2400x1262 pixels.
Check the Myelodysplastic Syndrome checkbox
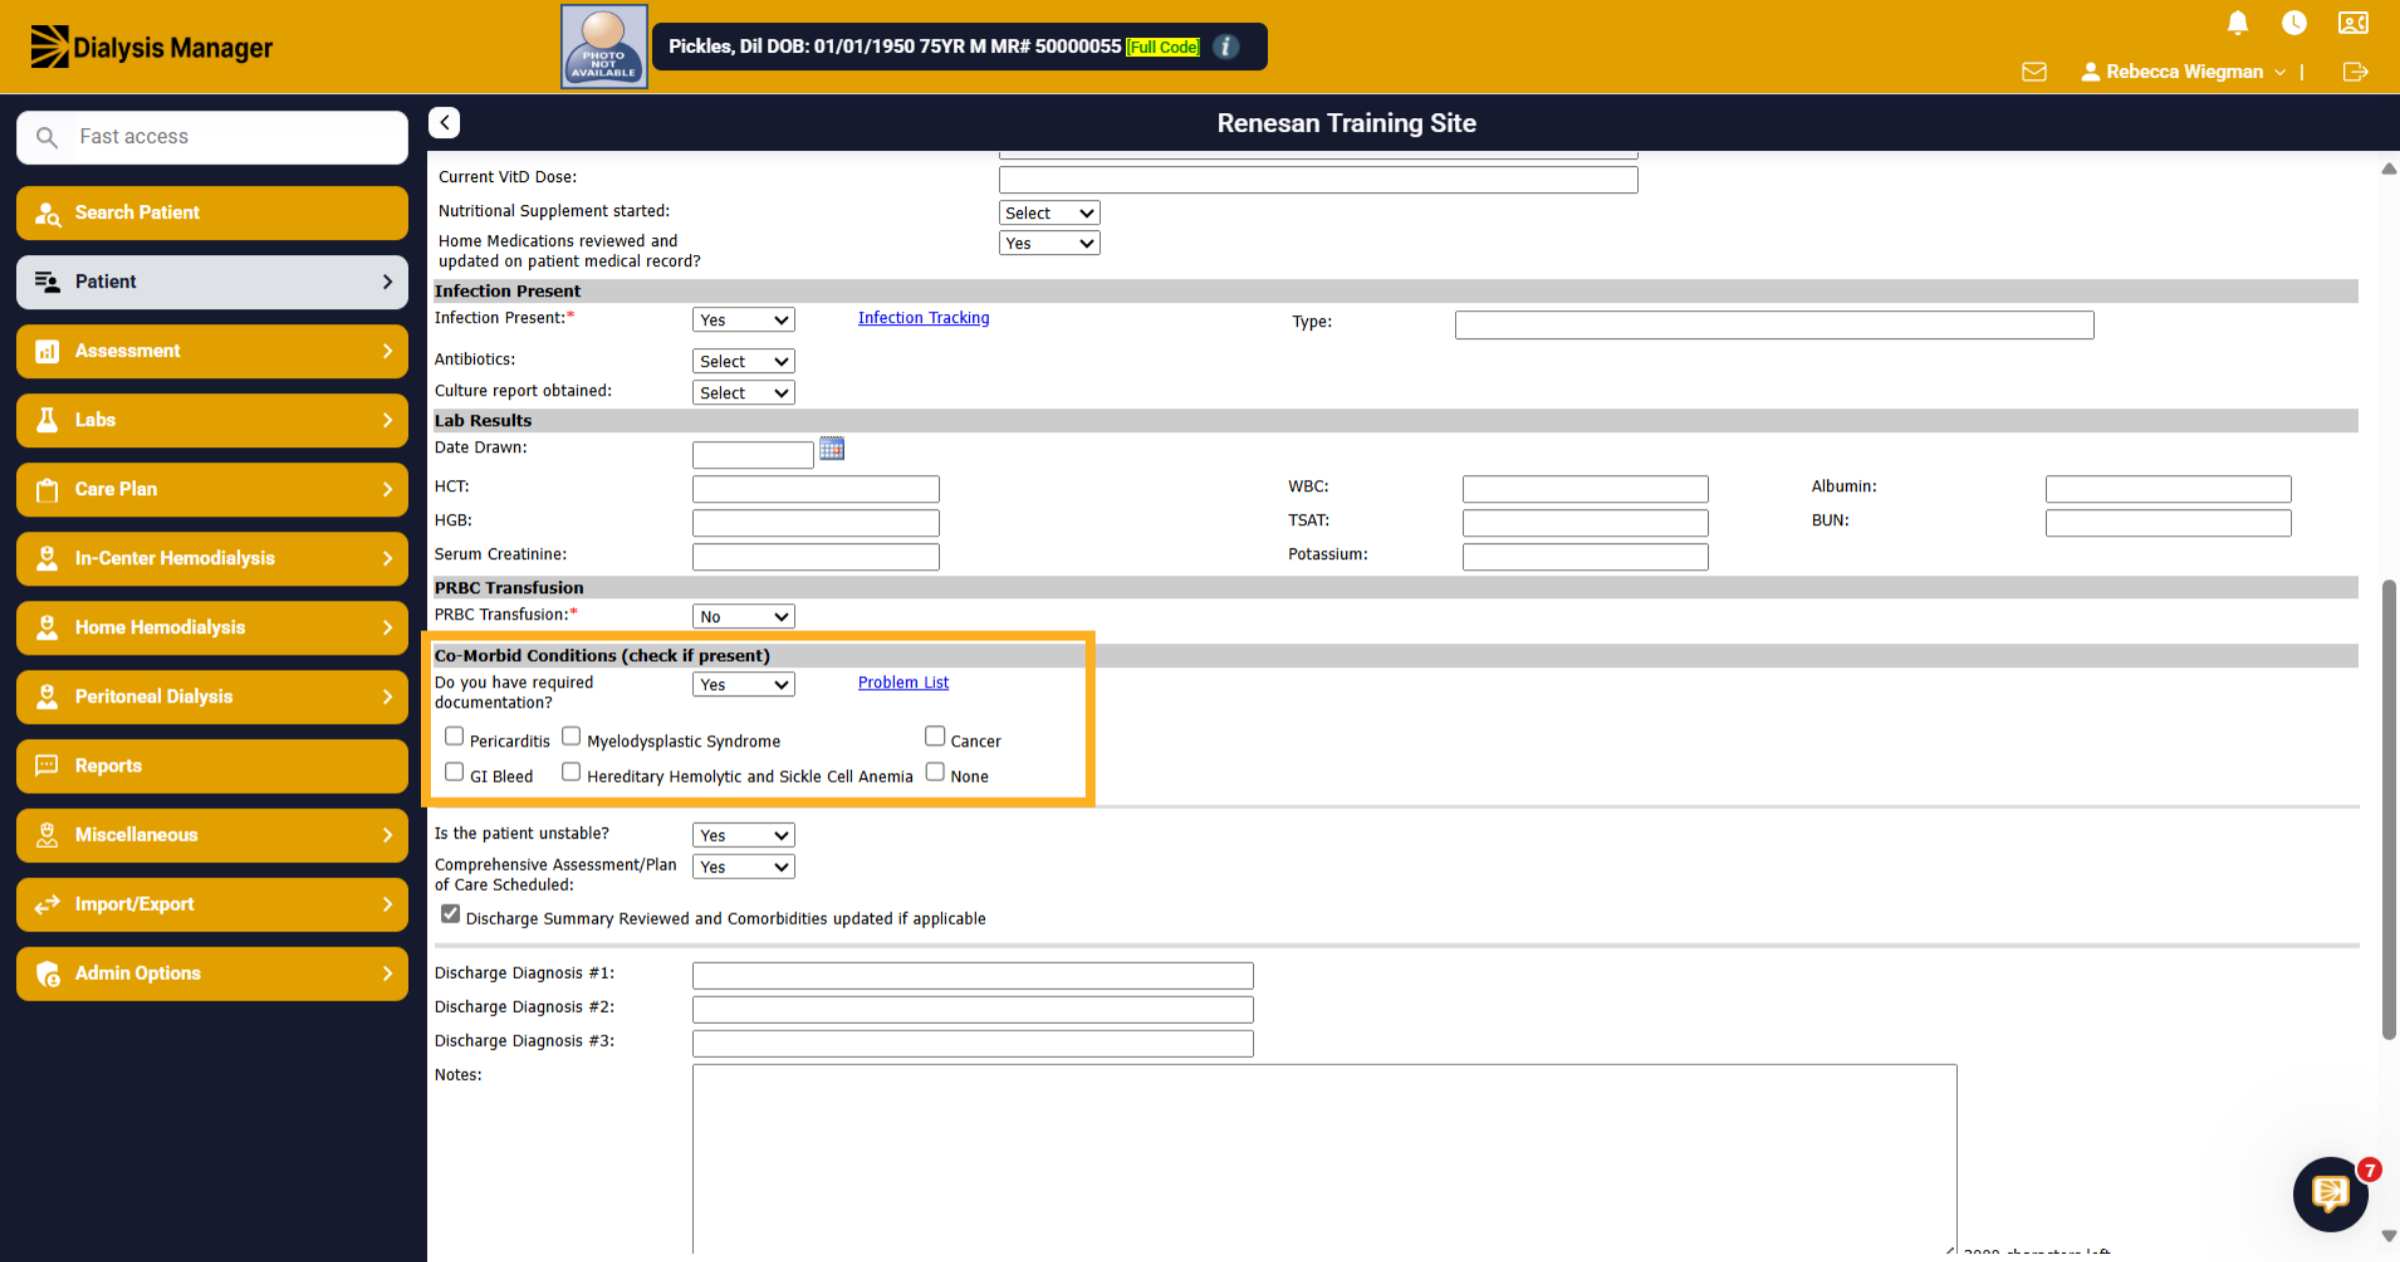(x=571, y=737)
